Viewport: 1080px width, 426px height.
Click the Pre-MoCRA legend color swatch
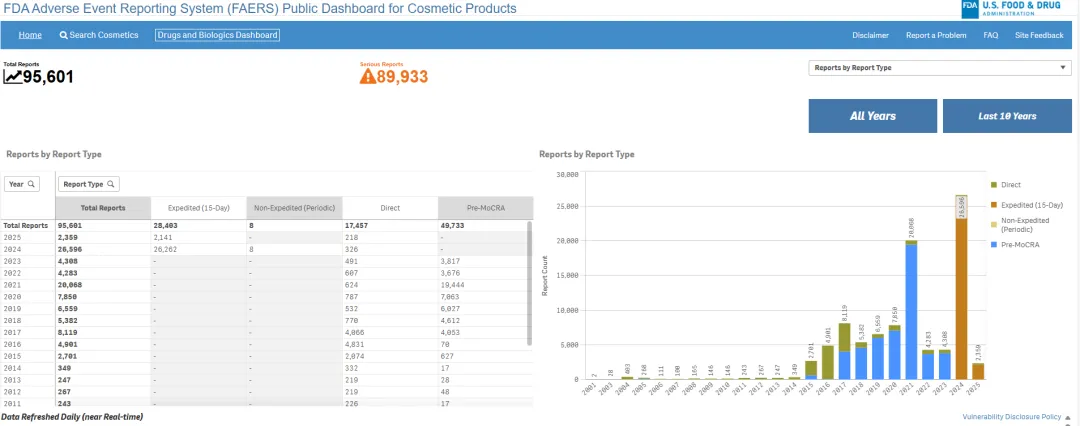click(x=994, y=245)
